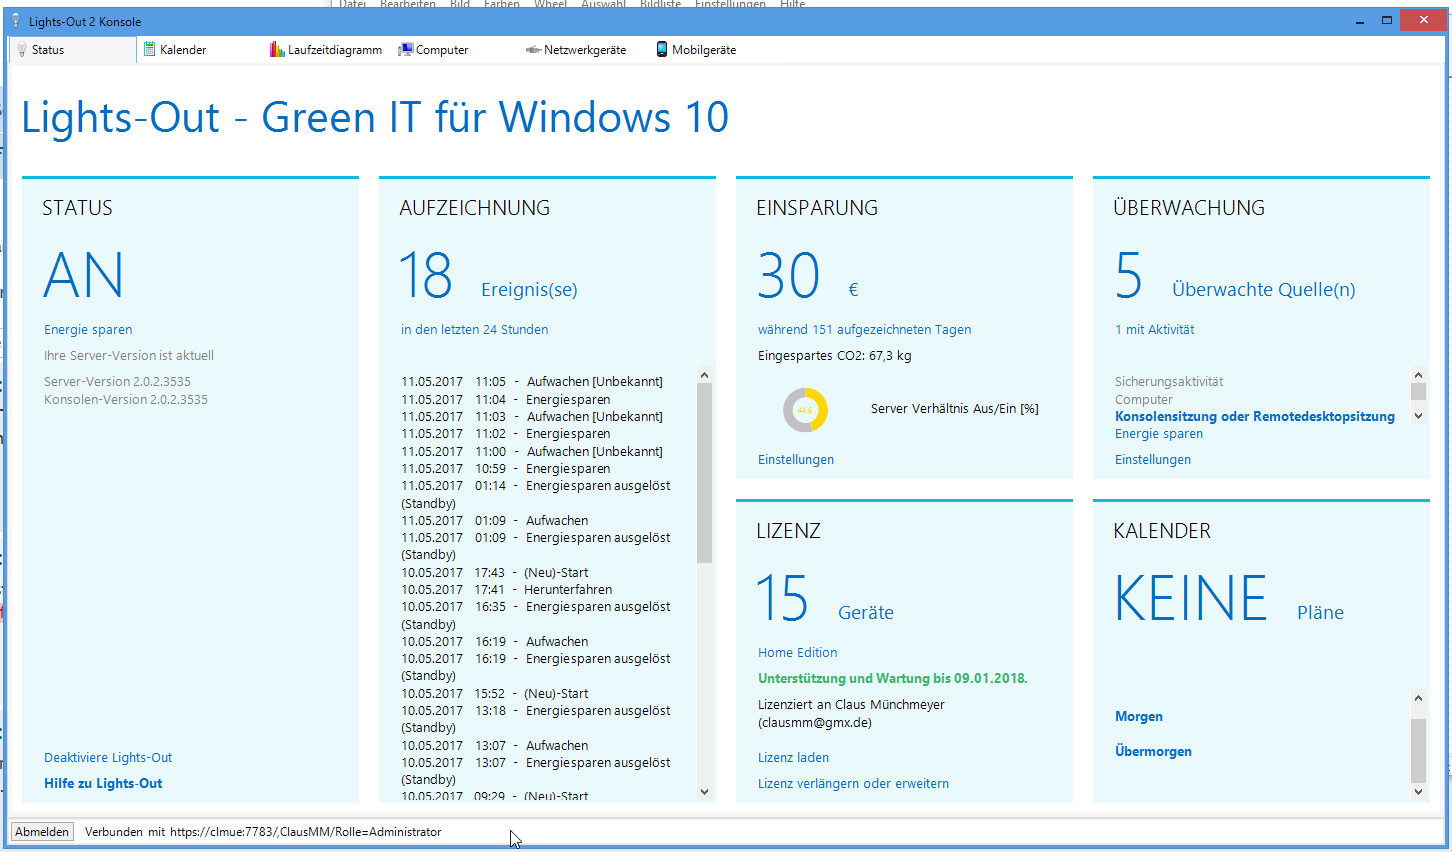The image size is (1452, 852).
Task: Click 'Konsolen-Version 2.0.2.3535' text
Action: (x=126, y=400)
